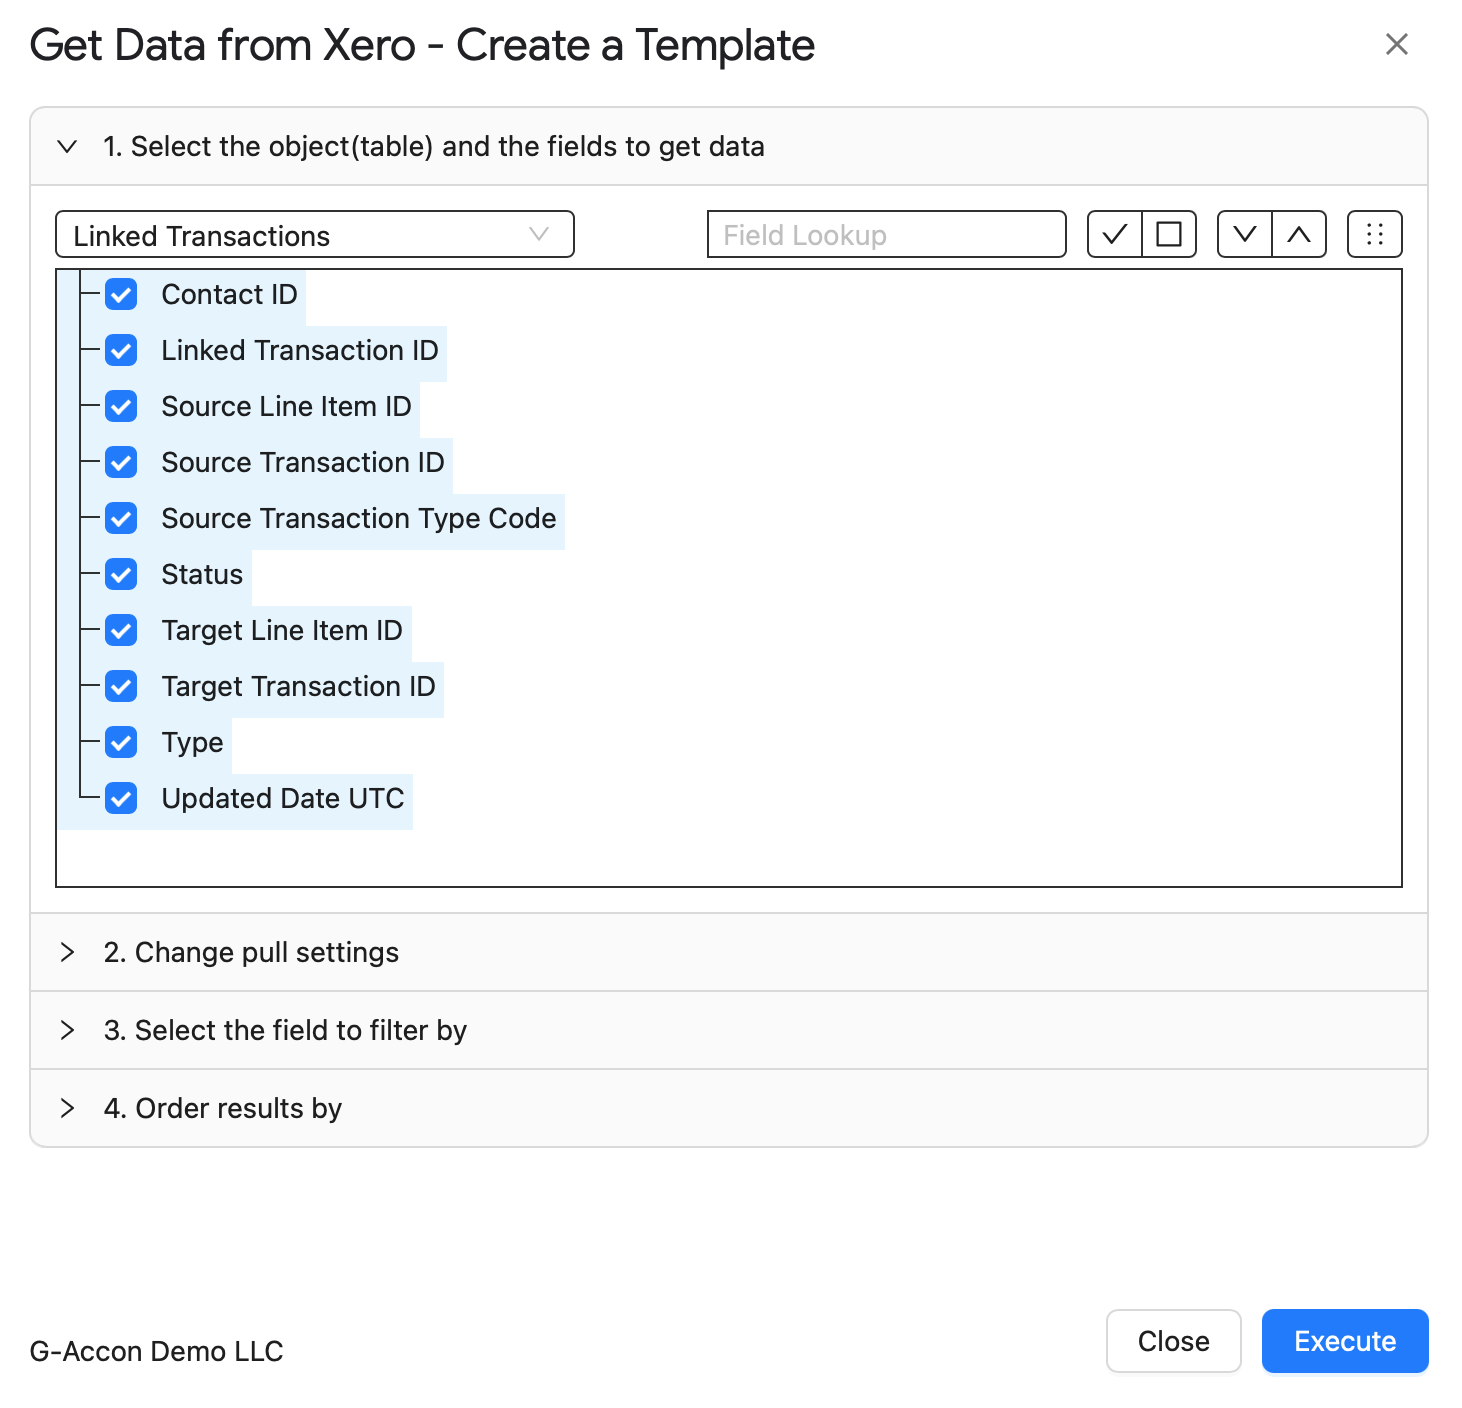Image resolution: width=1462 pixels, height=1408 pixels.
Task: Click the check-all fields icon
Action: coord(1114,234)
